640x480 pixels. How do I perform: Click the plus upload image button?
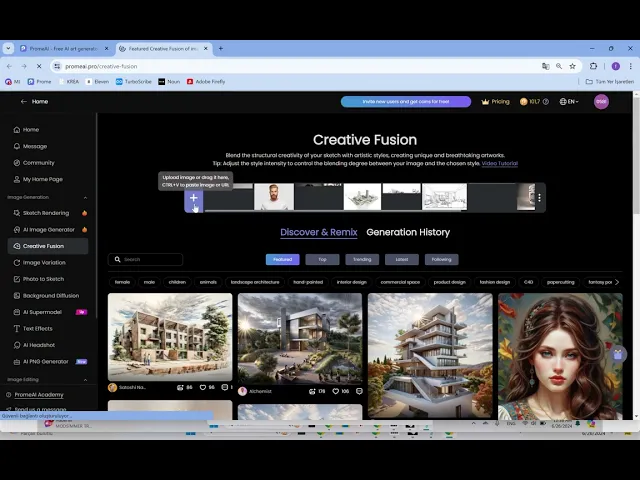193,198
